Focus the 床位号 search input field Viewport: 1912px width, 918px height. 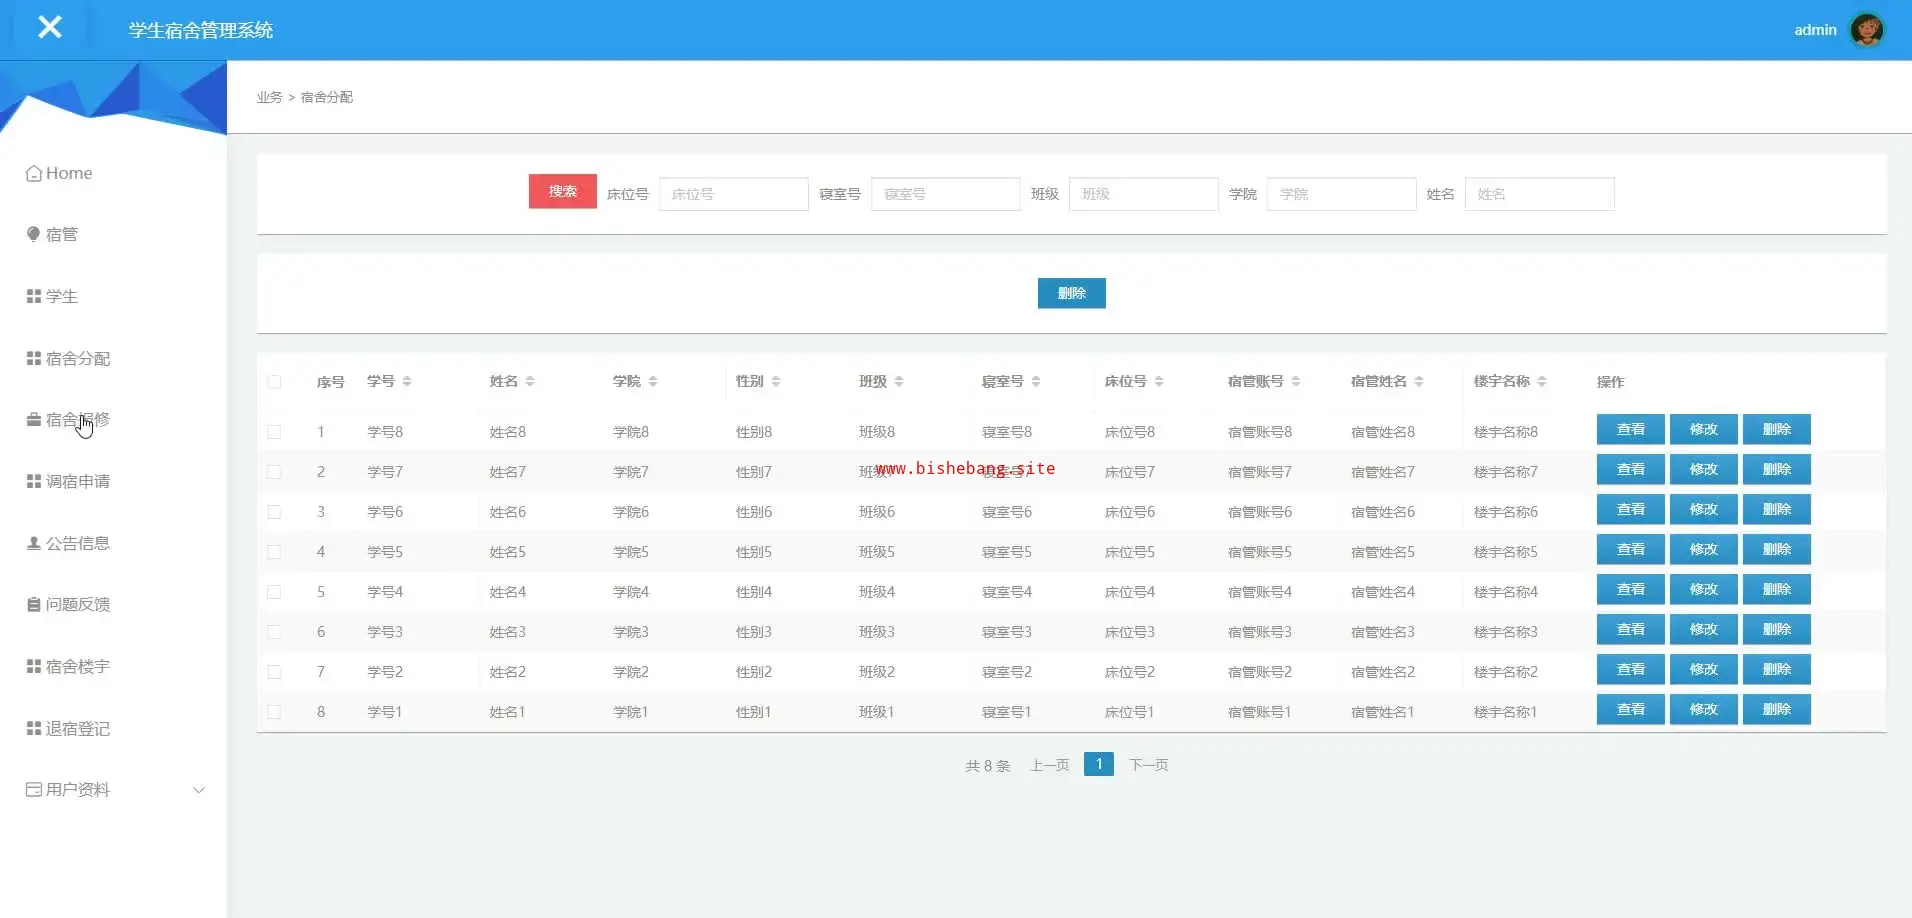click(x=733, y=194)
